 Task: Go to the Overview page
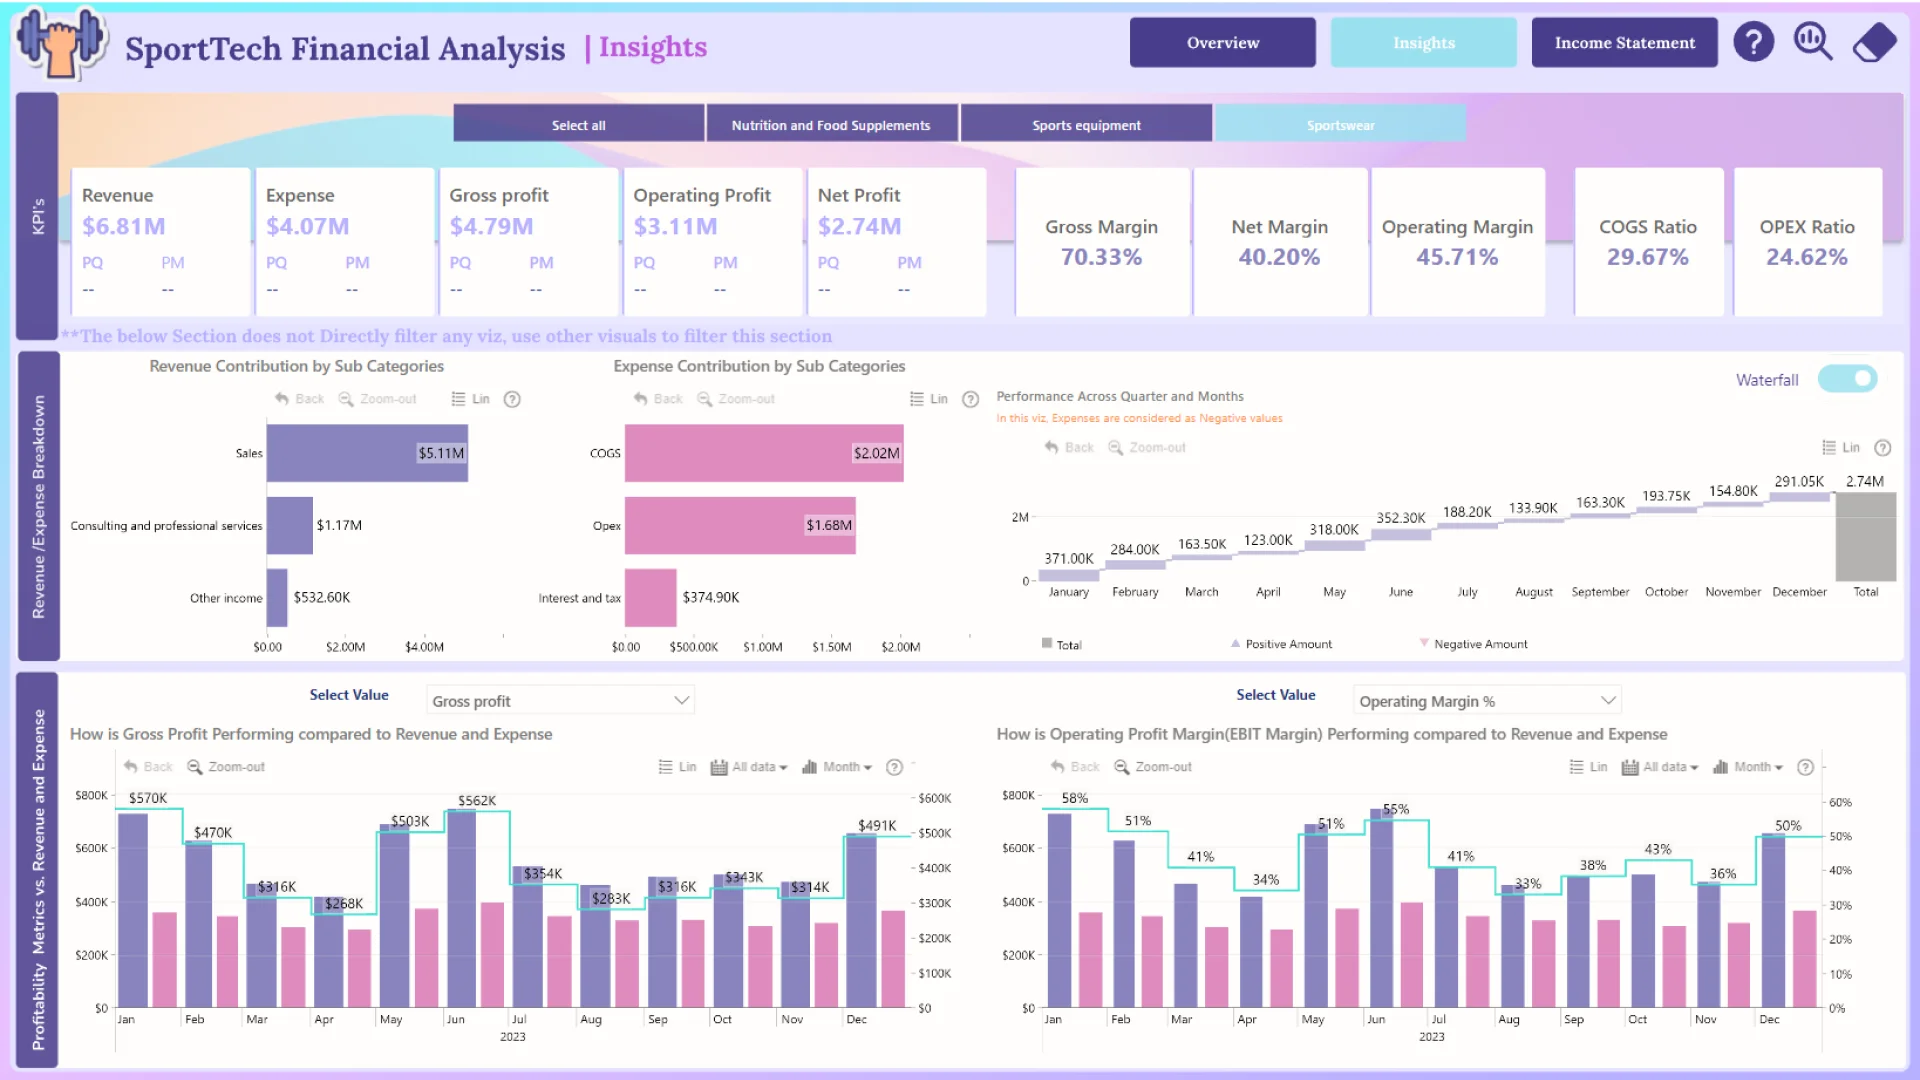coord(1222,43)
